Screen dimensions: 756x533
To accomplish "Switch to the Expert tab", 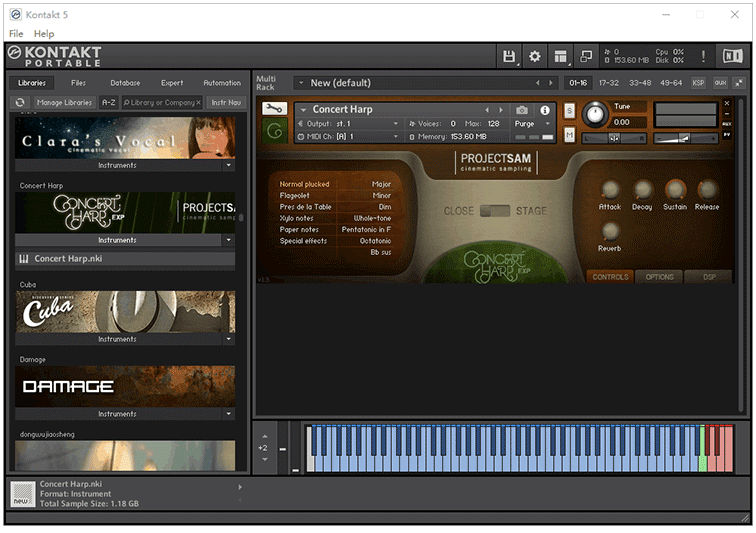I will click(172, 83).
